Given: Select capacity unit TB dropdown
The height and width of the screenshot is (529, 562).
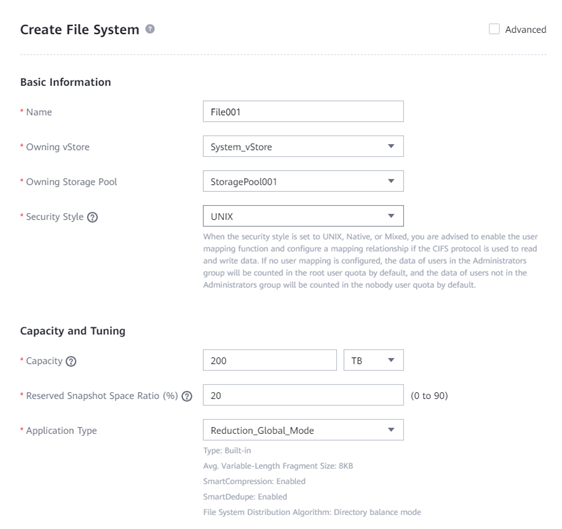Looking at the screenshot, I should click(373, 360).
